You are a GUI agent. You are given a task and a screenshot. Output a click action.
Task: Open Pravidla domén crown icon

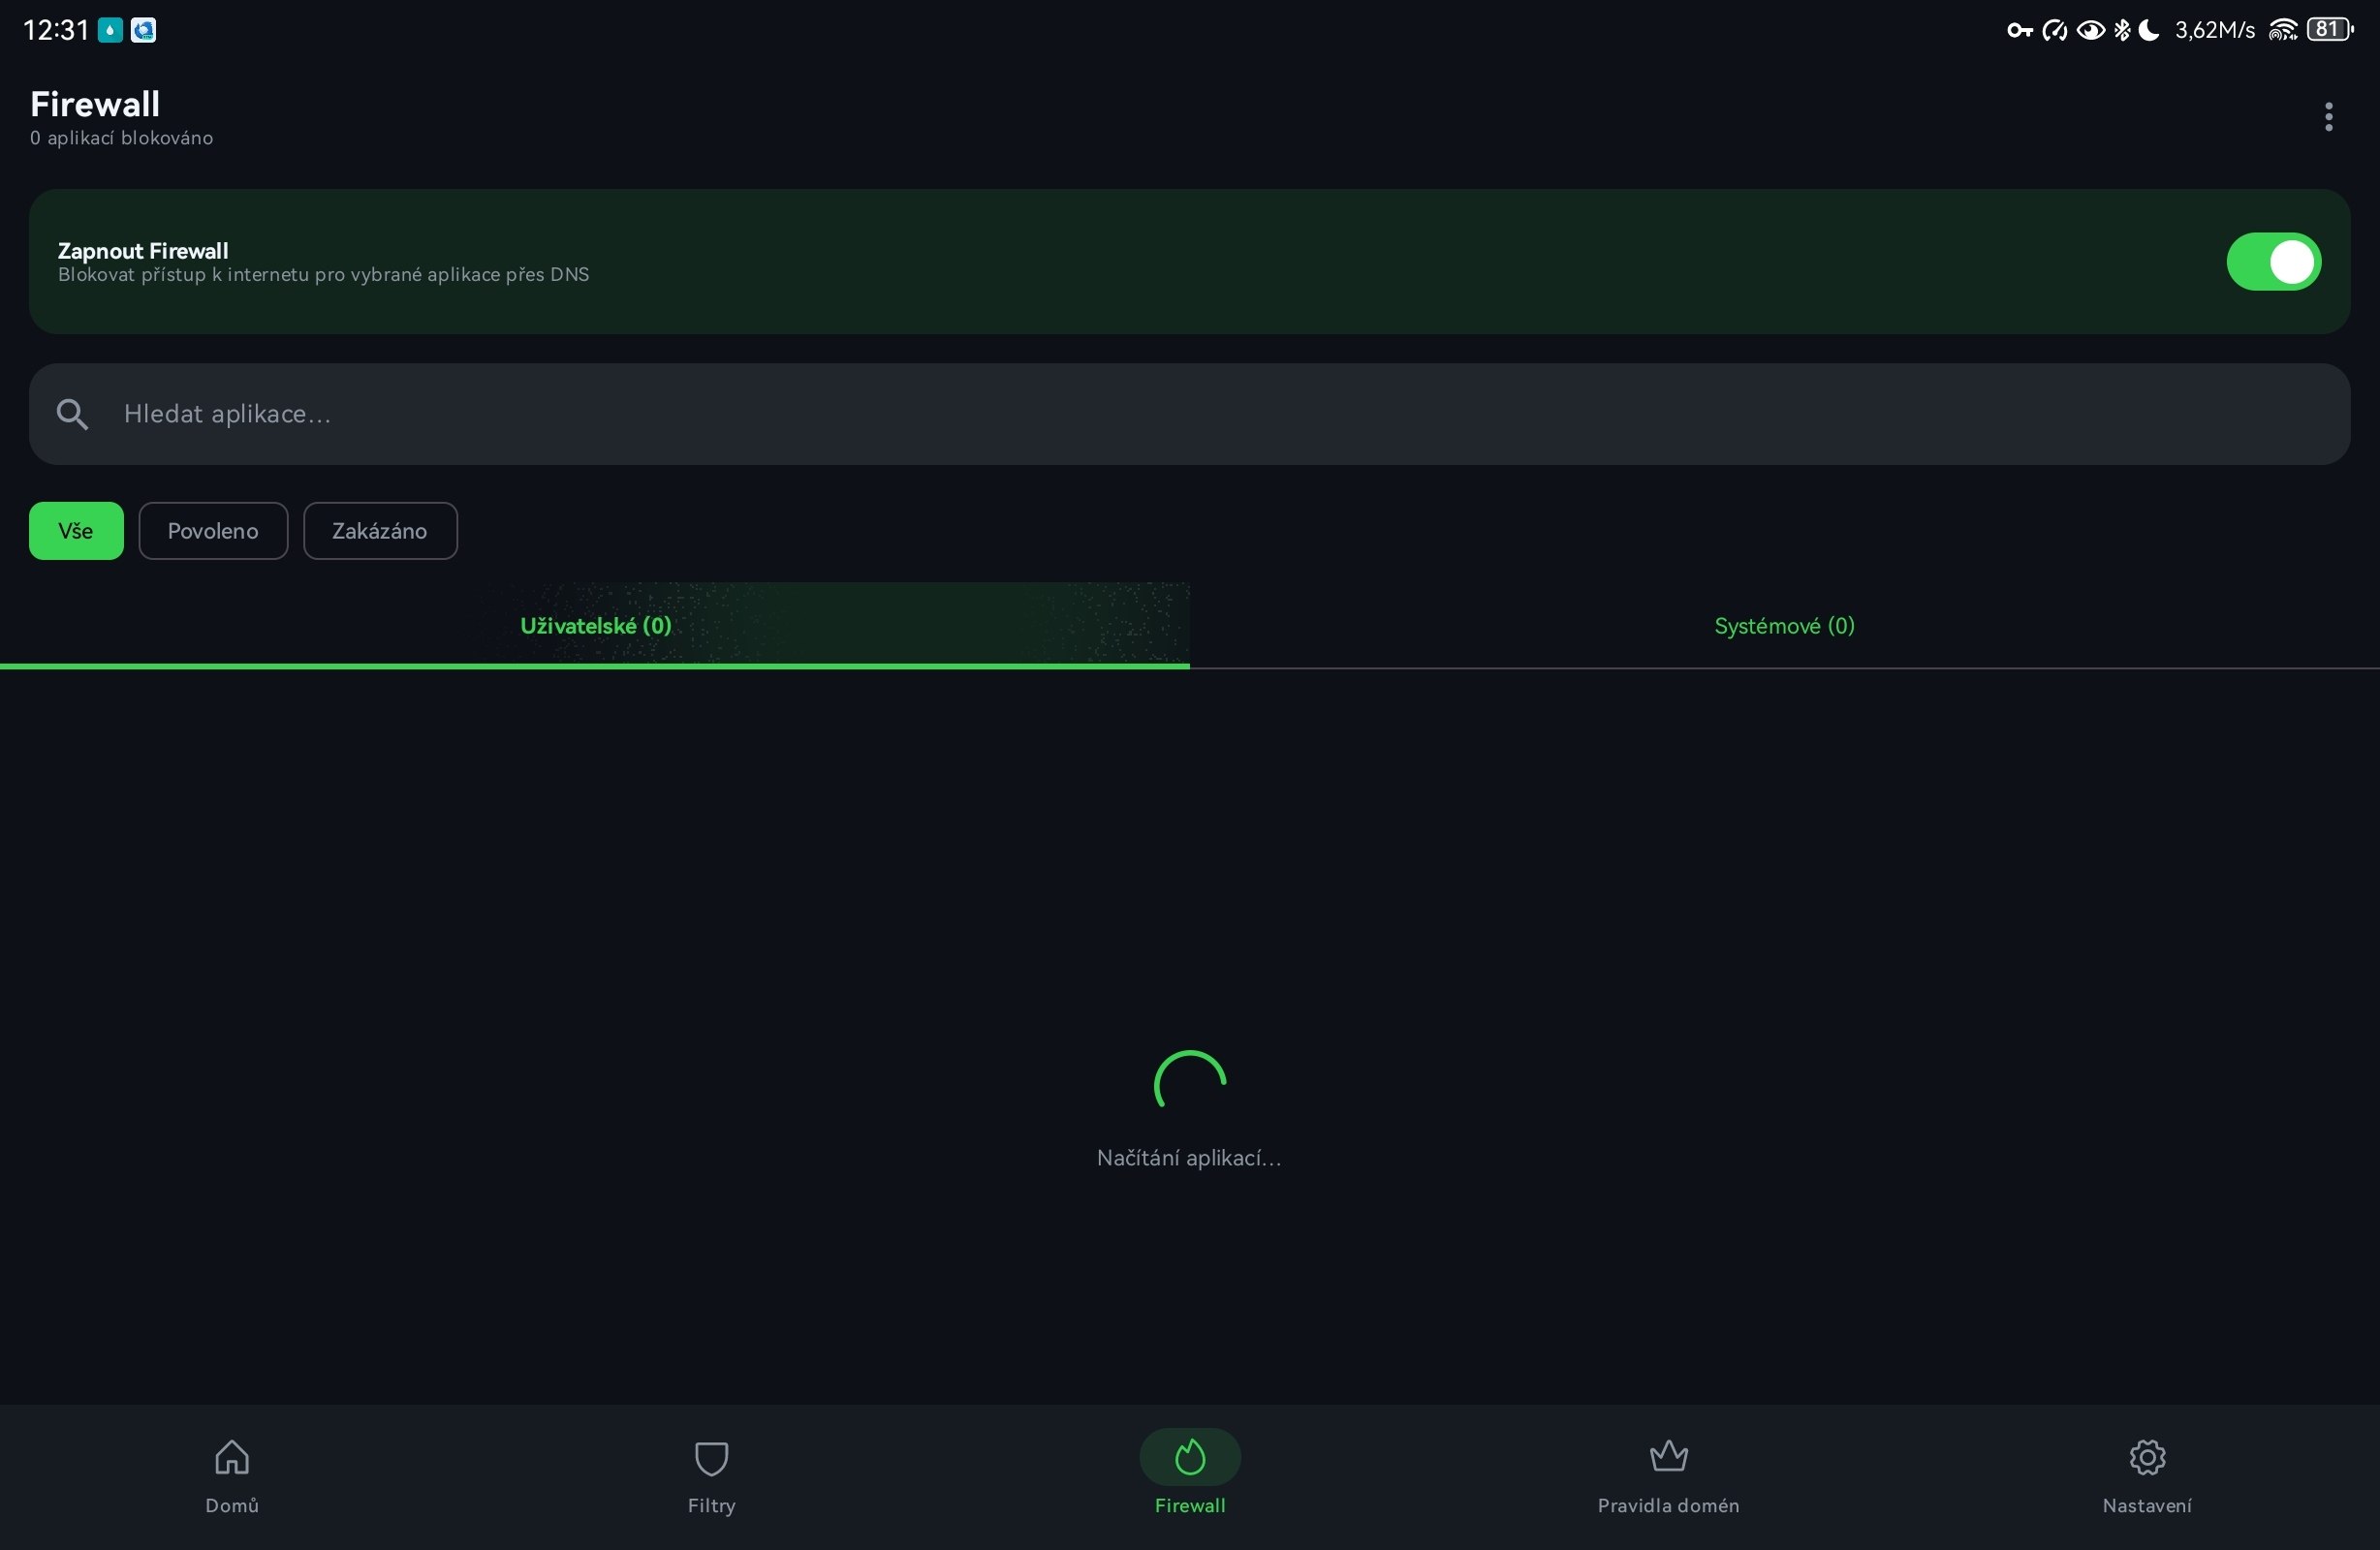[1668, 1458]
